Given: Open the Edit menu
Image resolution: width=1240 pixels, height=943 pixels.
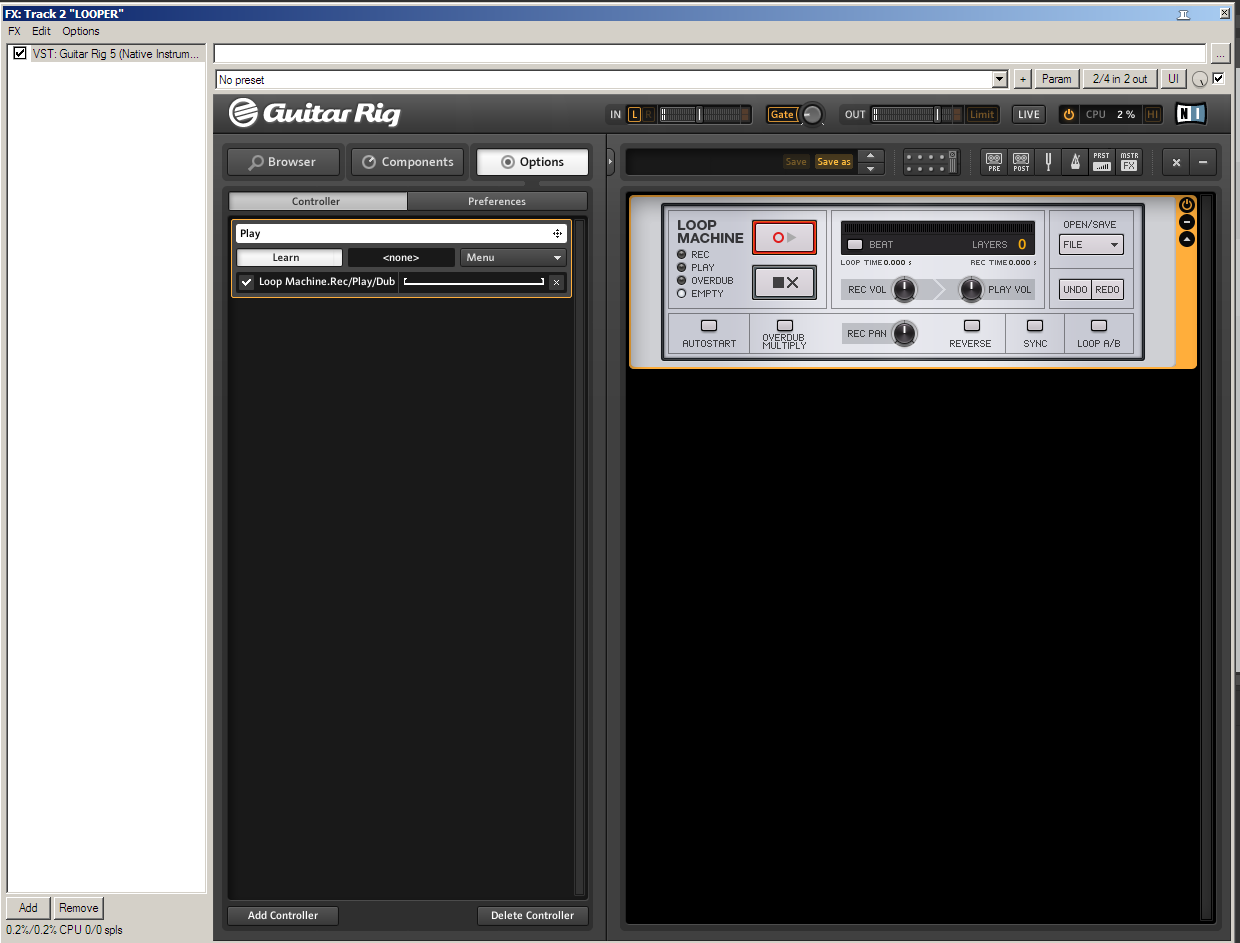Looking at the screenshot, I should [41, 31].
